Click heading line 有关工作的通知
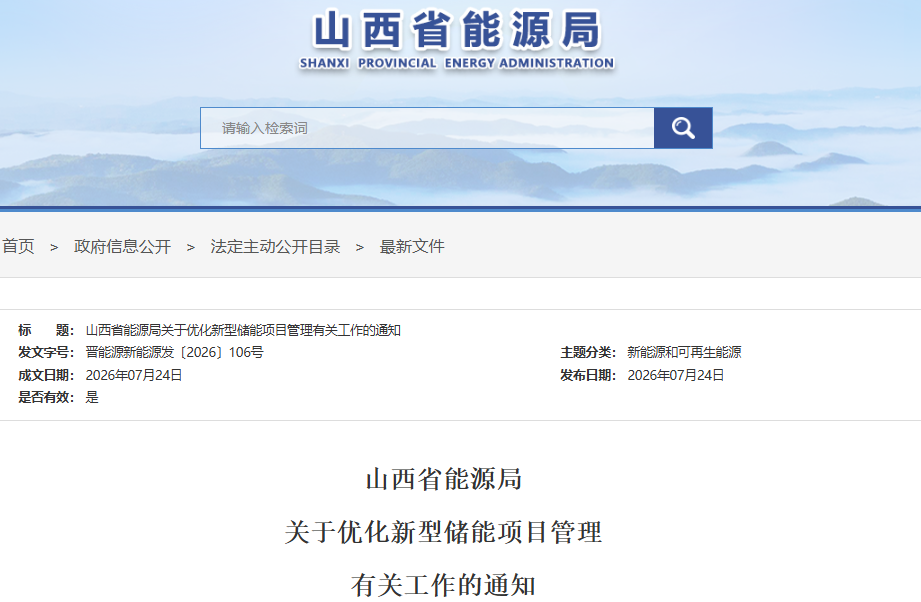This screenshot has height=602, width=921. click(x=443, y=585)
